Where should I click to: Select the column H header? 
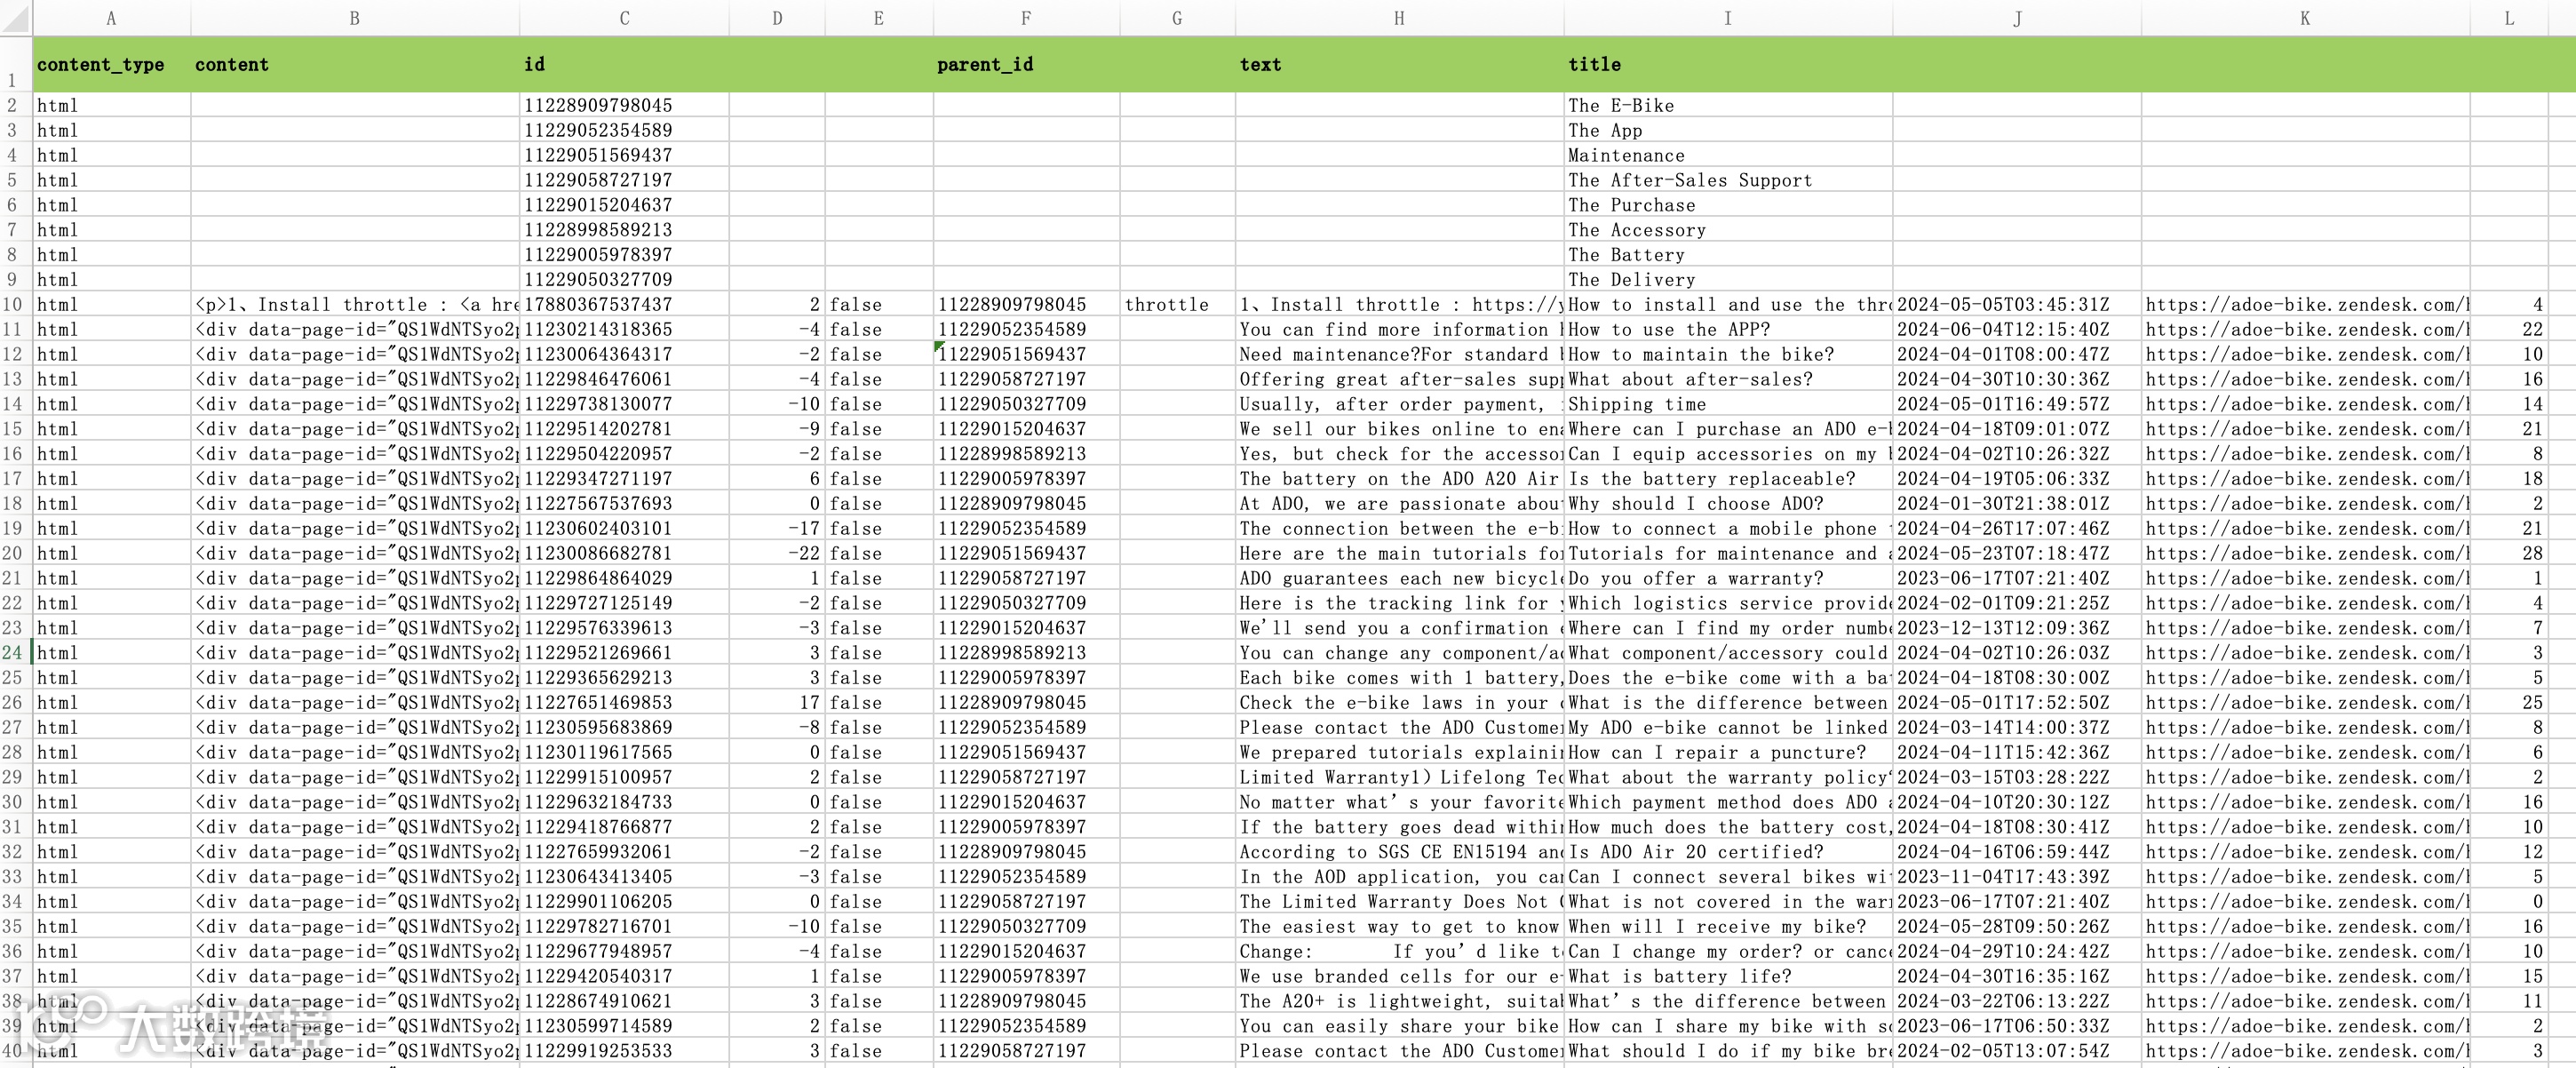pos(1399,18)
